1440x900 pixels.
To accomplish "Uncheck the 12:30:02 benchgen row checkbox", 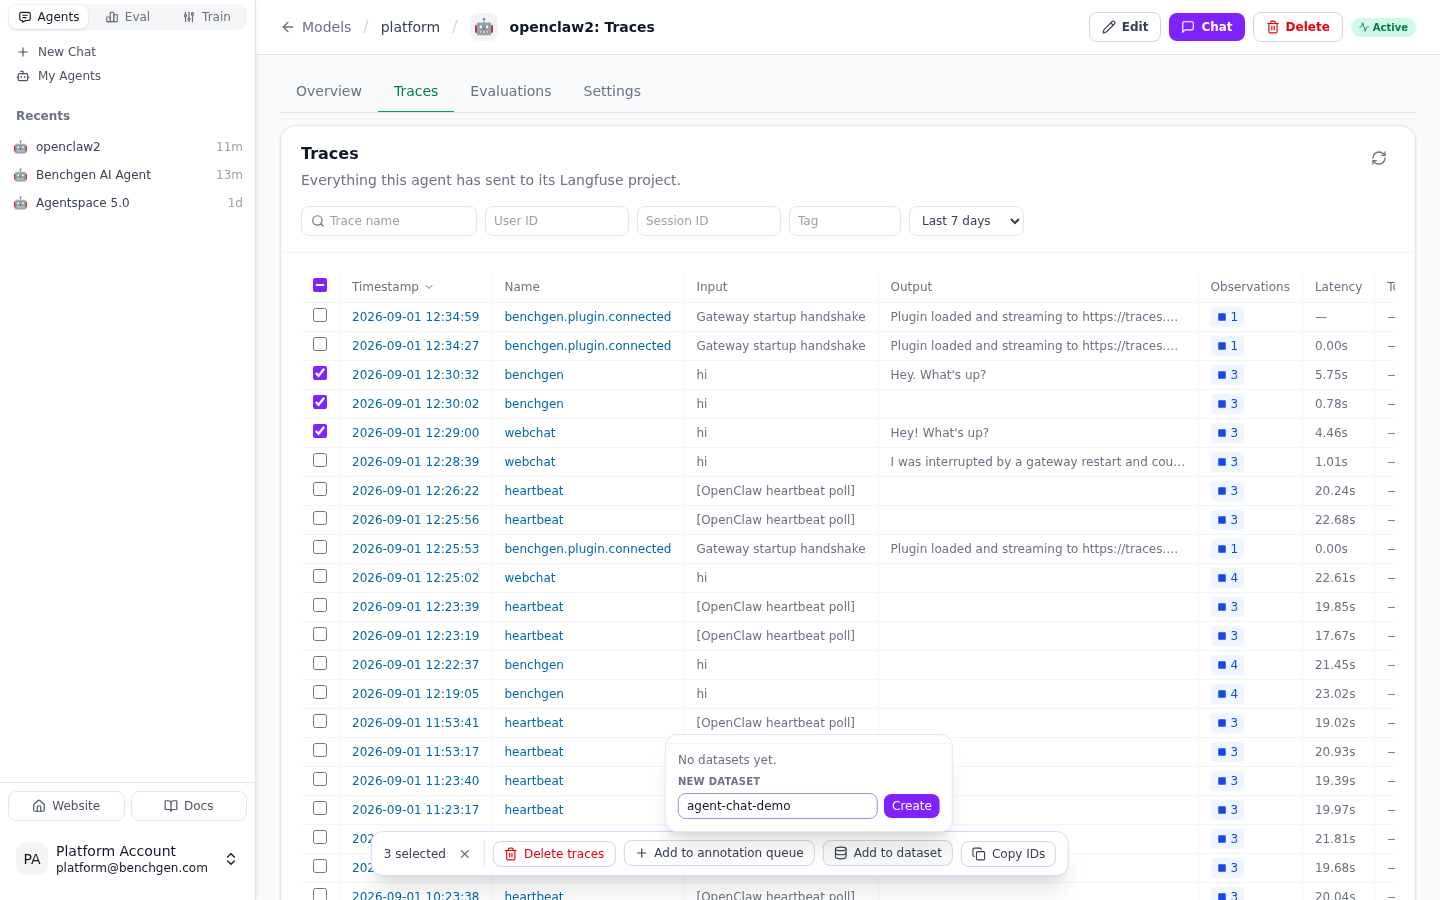I will 320,402.
